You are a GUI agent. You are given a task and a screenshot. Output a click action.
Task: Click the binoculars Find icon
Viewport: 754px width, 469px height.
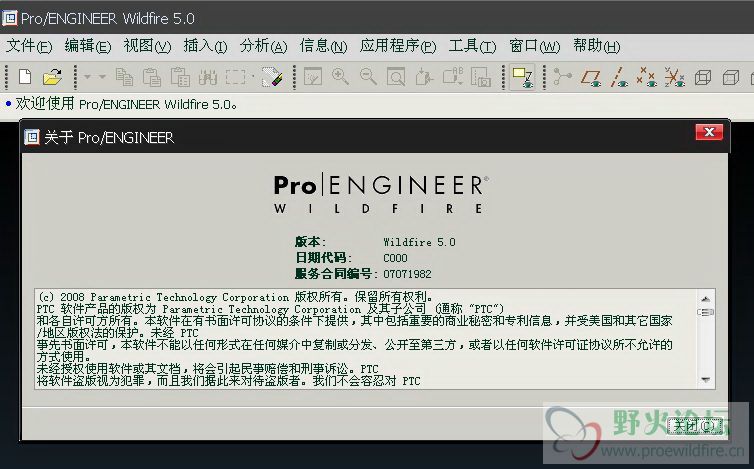point(208,77)
